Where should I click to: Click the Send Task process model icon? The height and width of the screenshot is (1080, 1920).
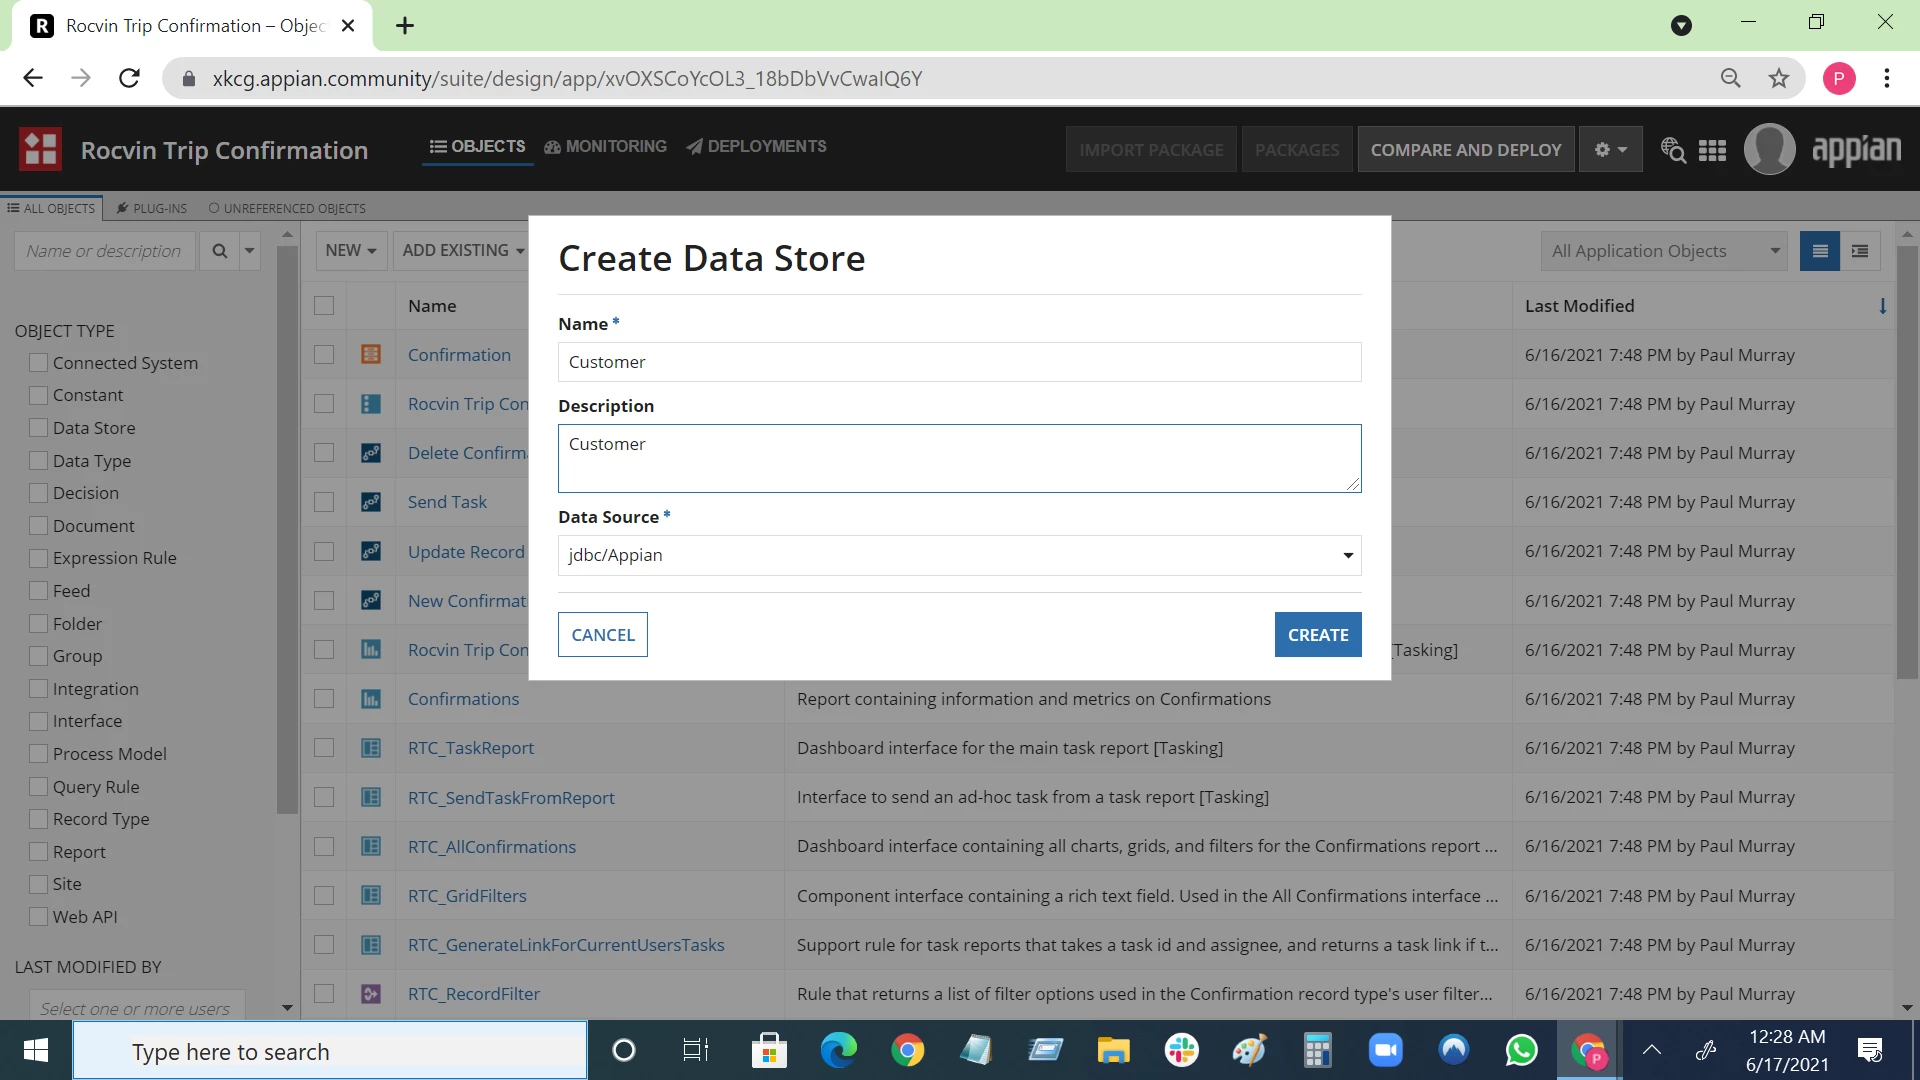[371, 502]
